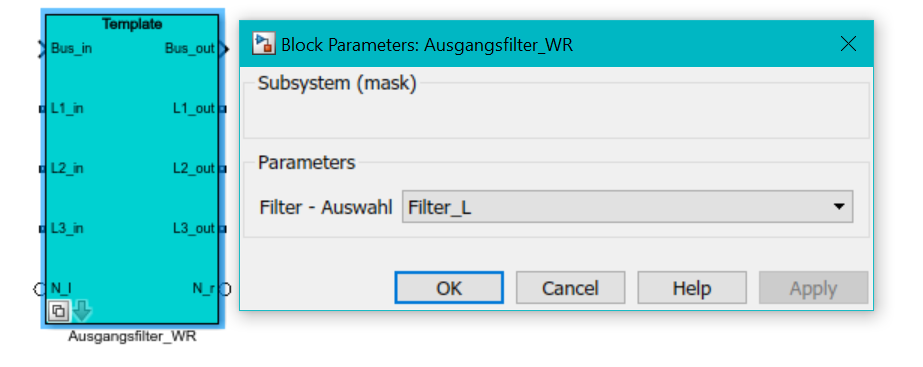This screenshot has height=367, width=923.
Task: Select the Ausgangsfilter_WR block name label
Action: [x=132, y=337]
